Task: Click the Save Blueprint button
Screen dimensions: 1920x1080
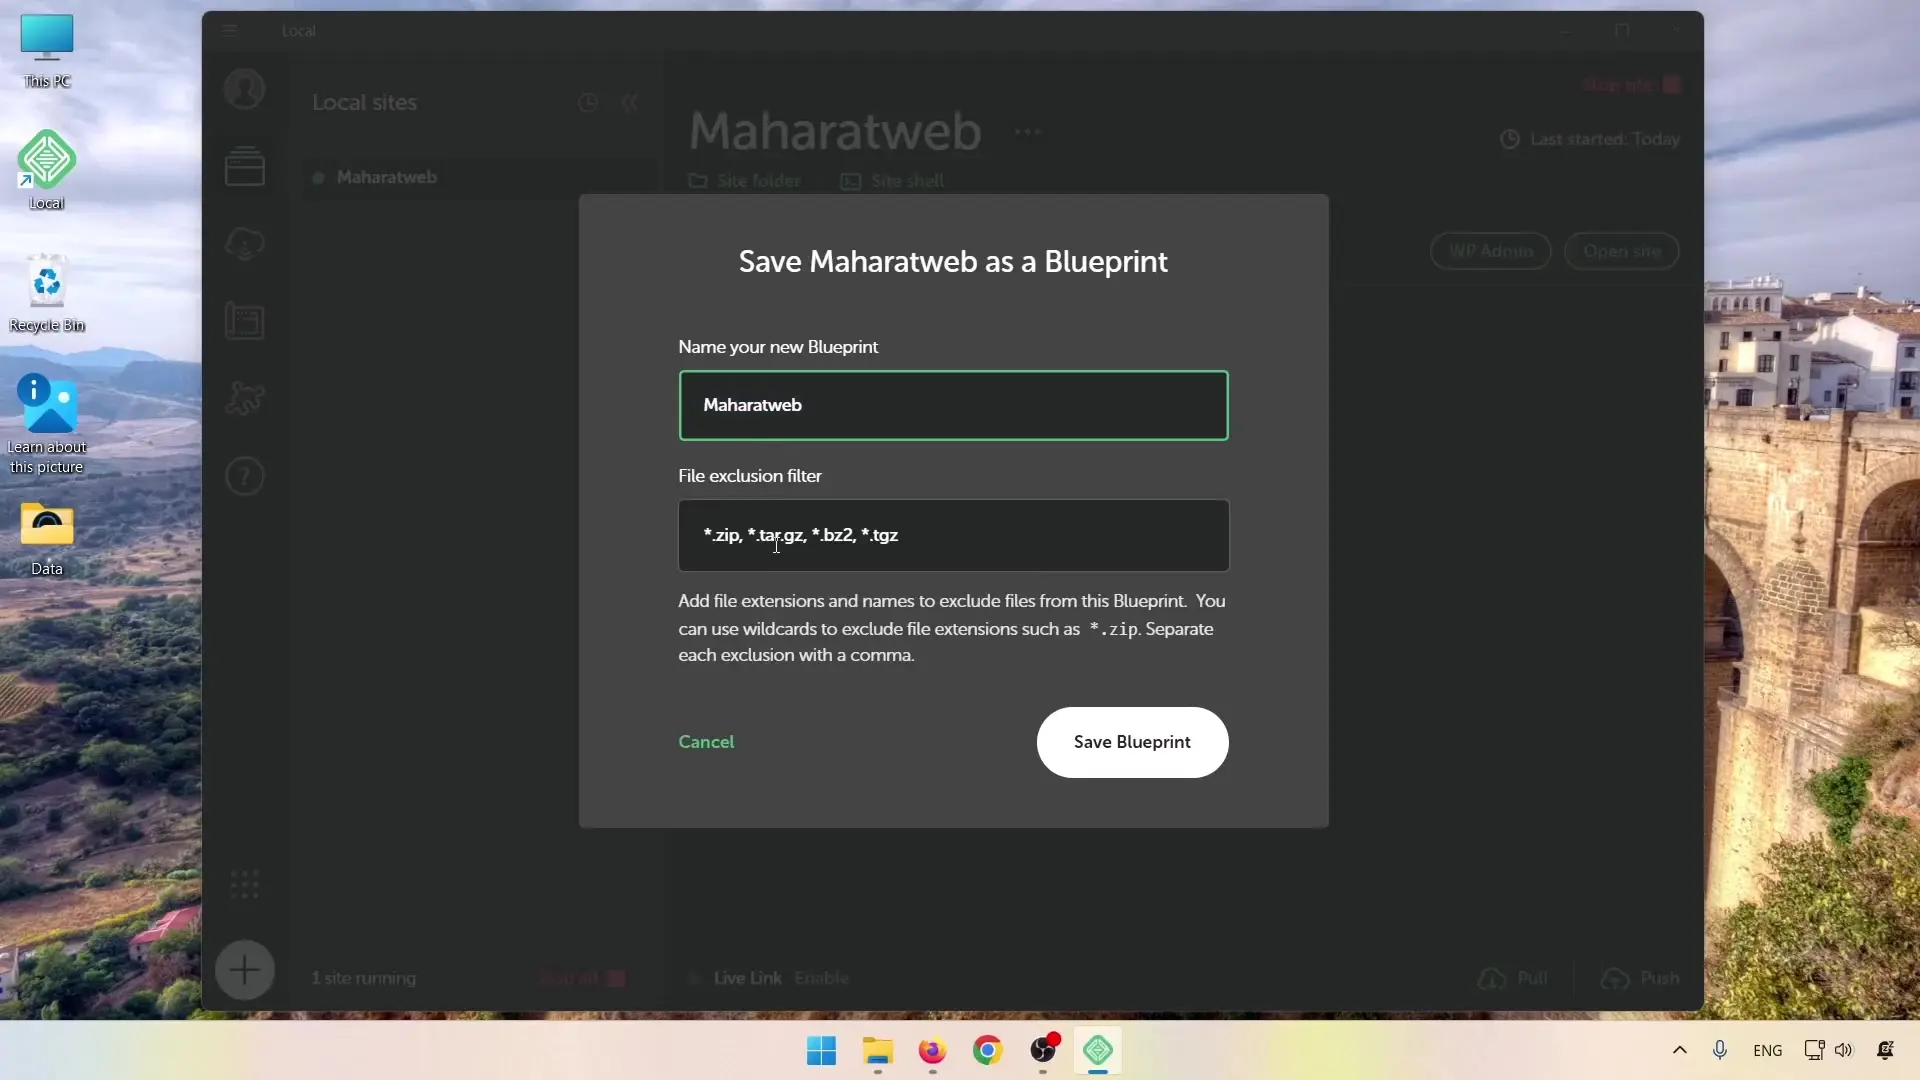Action: pos(1132,742)
